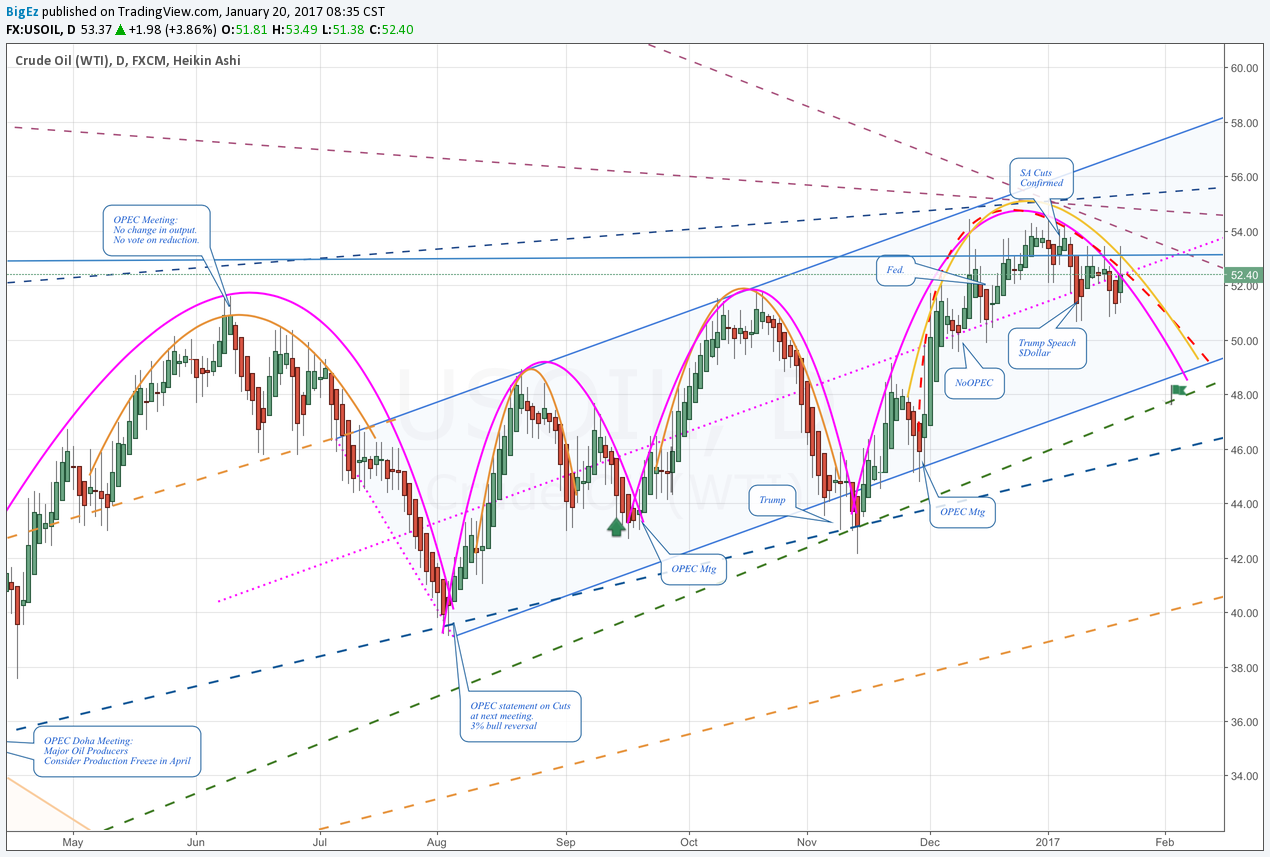The image size is (1270, 857).
Task: Click the 'OPEC Mtg' callout near December
Action: [963, 512]
